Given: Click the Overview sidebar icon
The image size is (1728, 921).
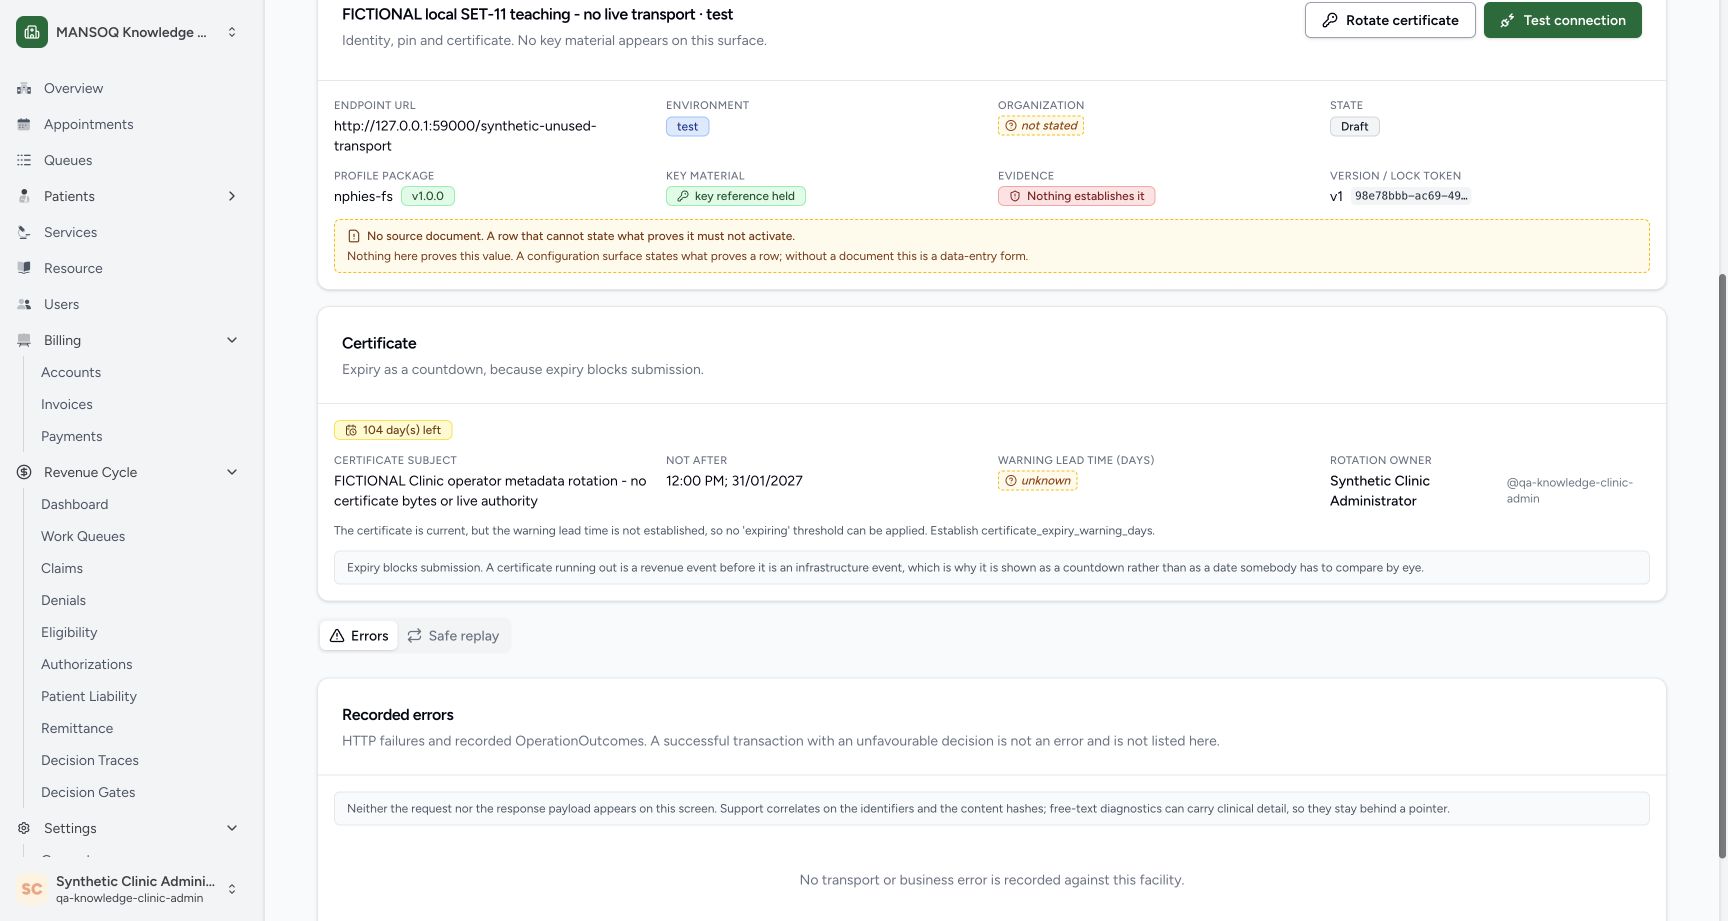Looking at the screenshot, I should coord(24,88).
